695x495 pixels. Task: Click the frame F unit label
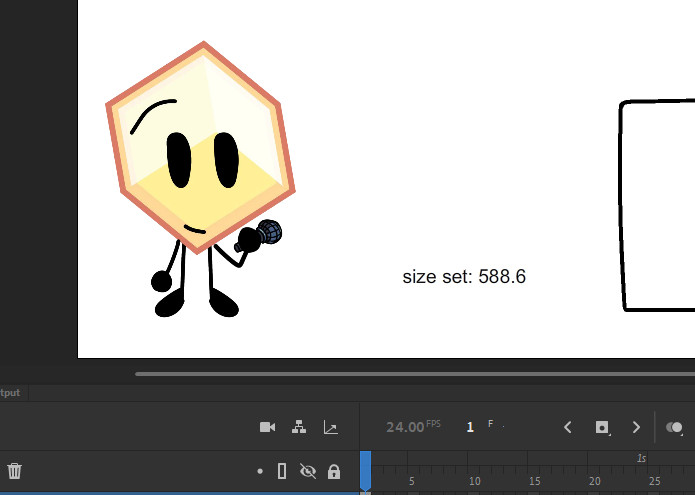coord(491,424)
